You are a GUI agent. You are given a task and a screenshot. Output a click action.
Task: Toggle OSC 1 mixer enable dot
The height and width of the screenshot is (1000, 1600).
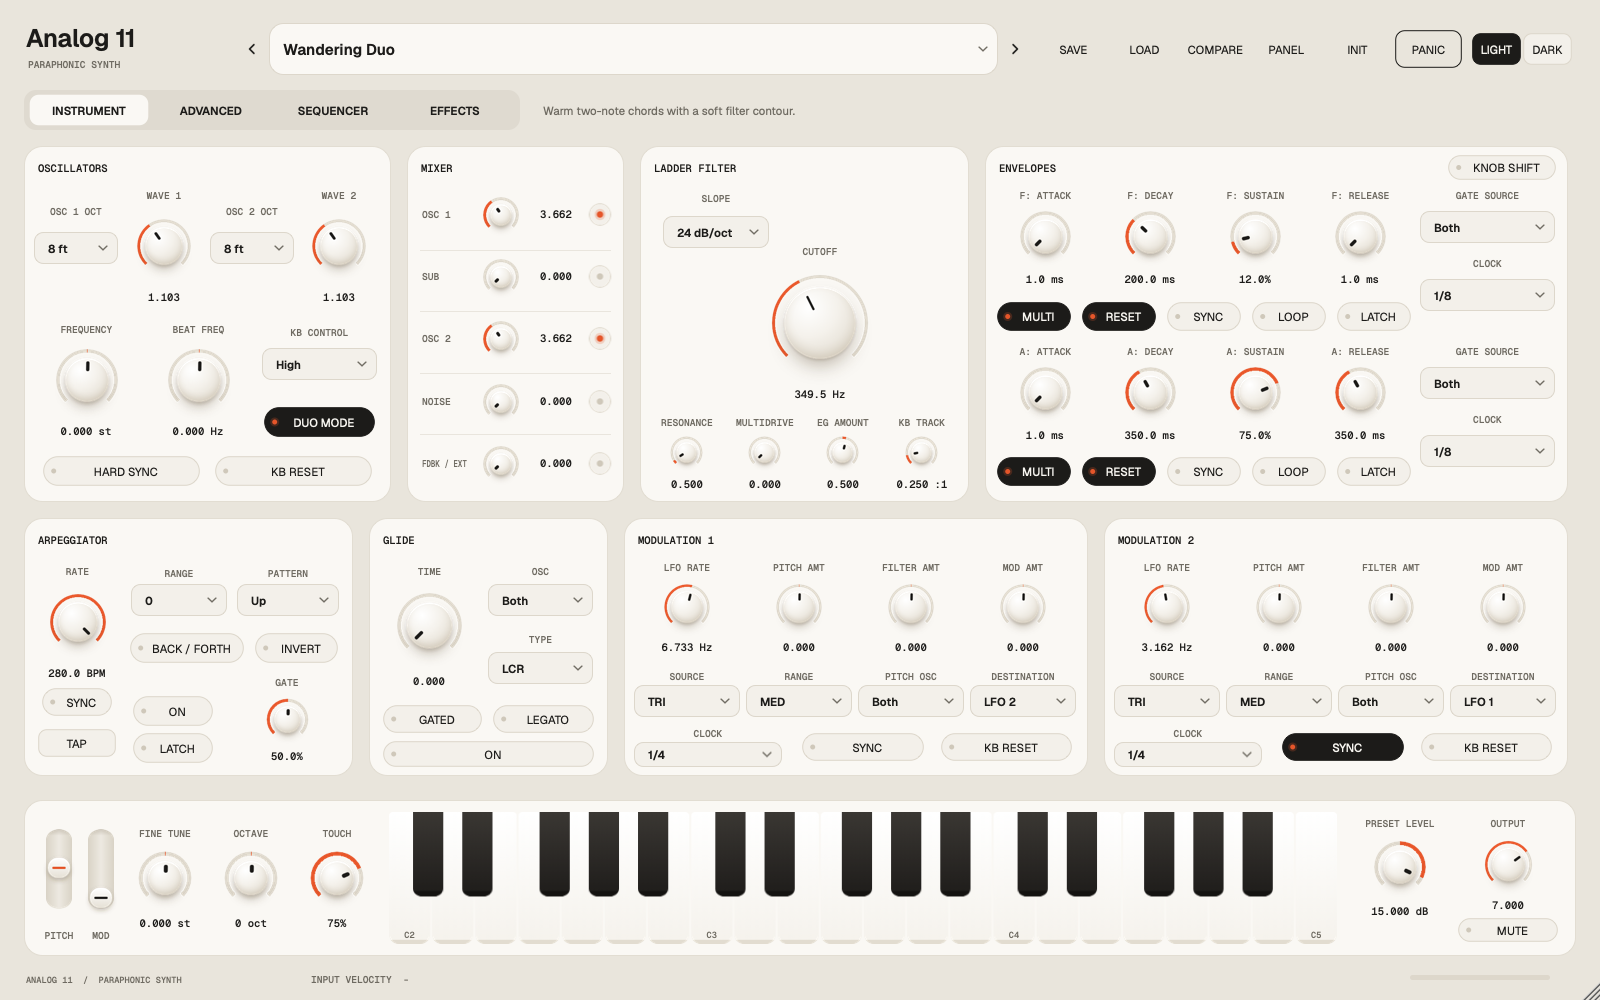click(600, 214)
